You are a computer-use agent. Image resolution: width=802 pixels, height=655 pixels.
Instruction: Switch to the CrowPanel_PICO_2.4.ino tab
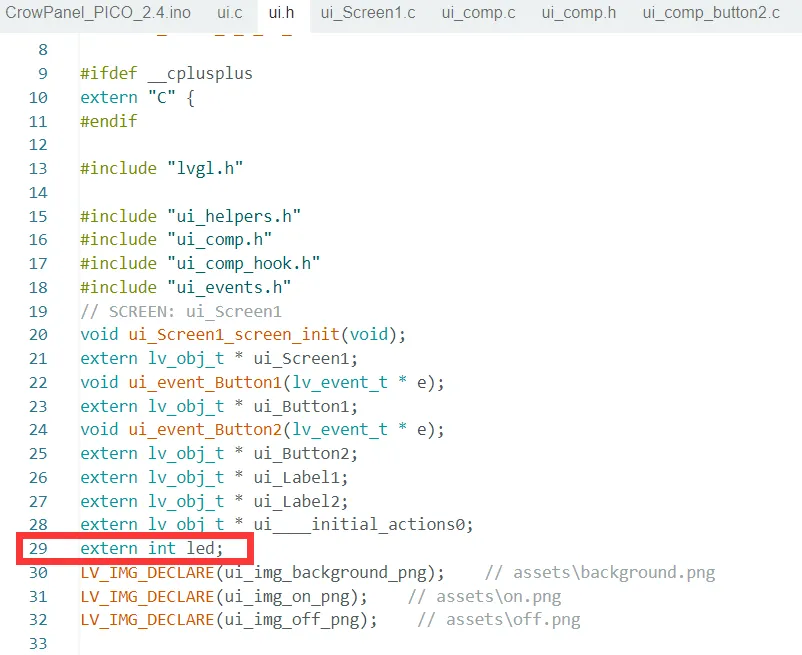pos(100,15)
